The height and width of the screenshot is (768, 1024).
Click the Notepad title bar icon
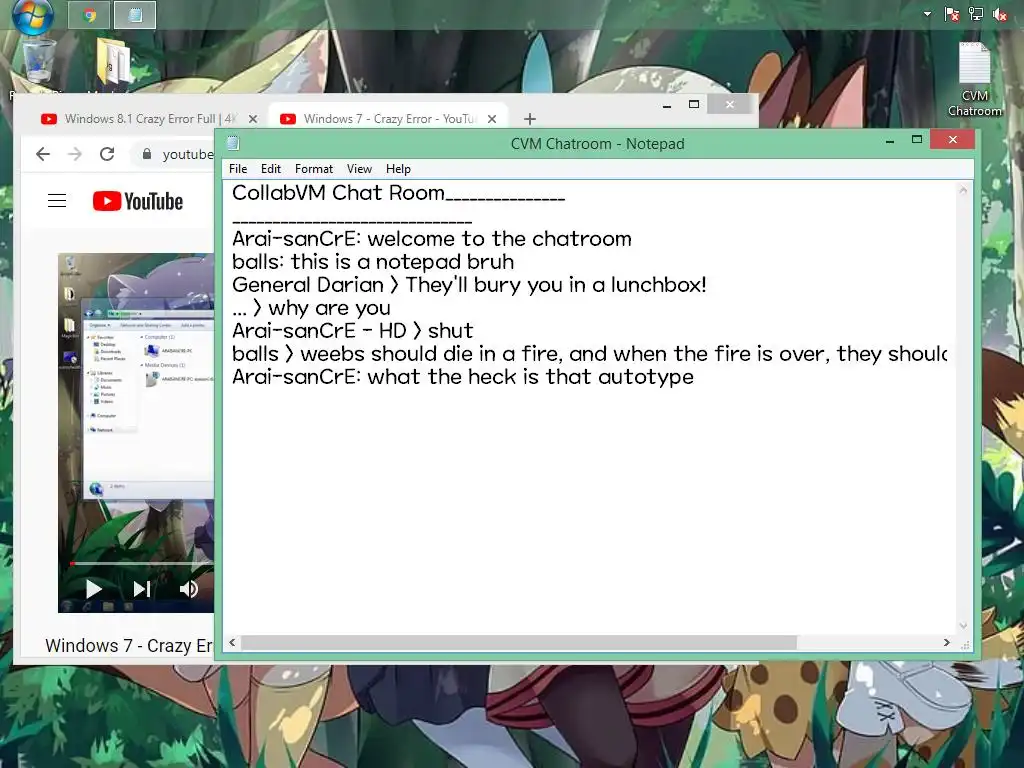(x=233, y=143)
